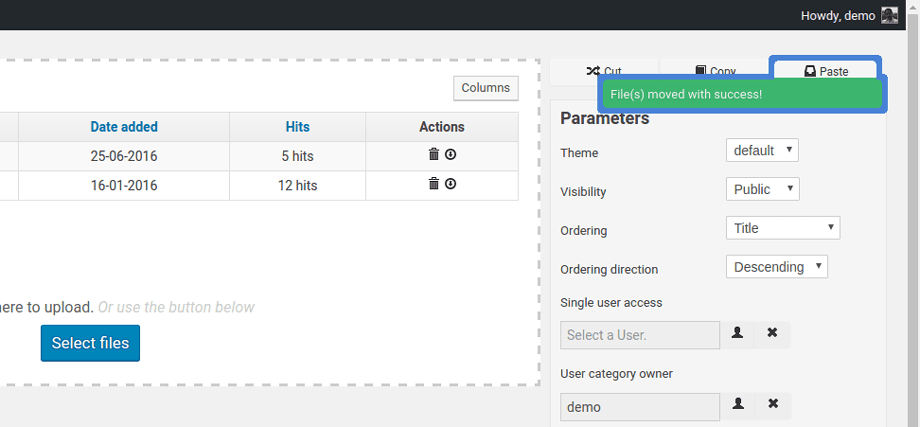
Task: Open the Ordering dropdown showing Title
Action: 782,228
